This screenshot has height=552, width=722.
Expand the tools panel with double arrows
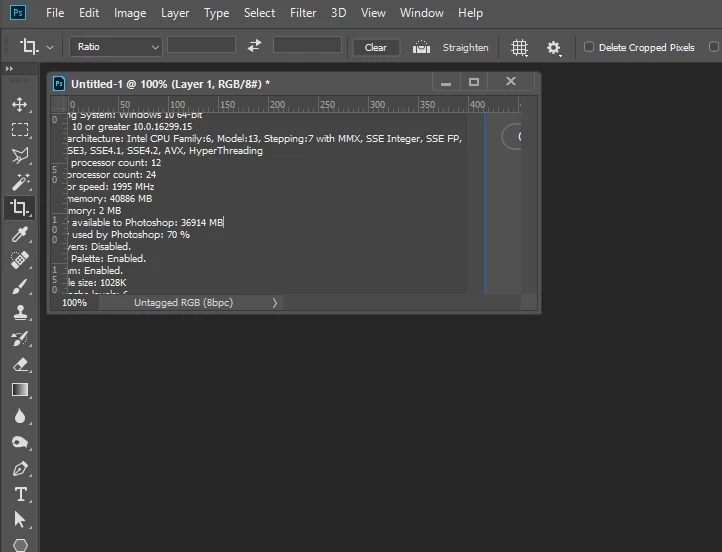pyautogui.click(x=9, y=69)
